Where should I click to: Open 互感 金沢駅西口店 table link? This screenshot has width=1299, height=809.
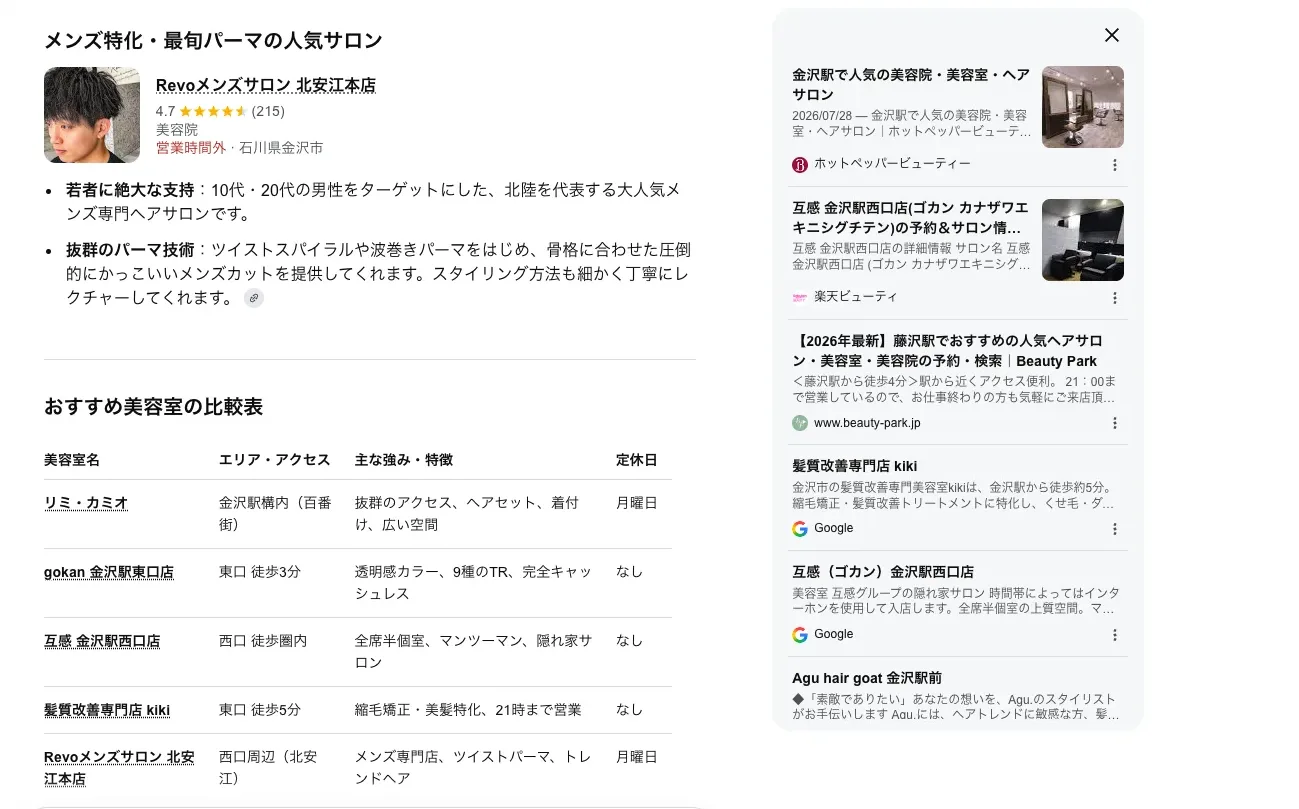(x=102, y=641)
